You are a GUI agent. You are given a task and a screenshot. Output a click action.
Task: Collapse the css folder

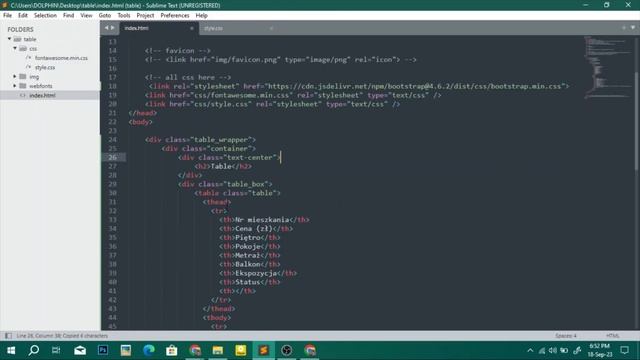15,49
